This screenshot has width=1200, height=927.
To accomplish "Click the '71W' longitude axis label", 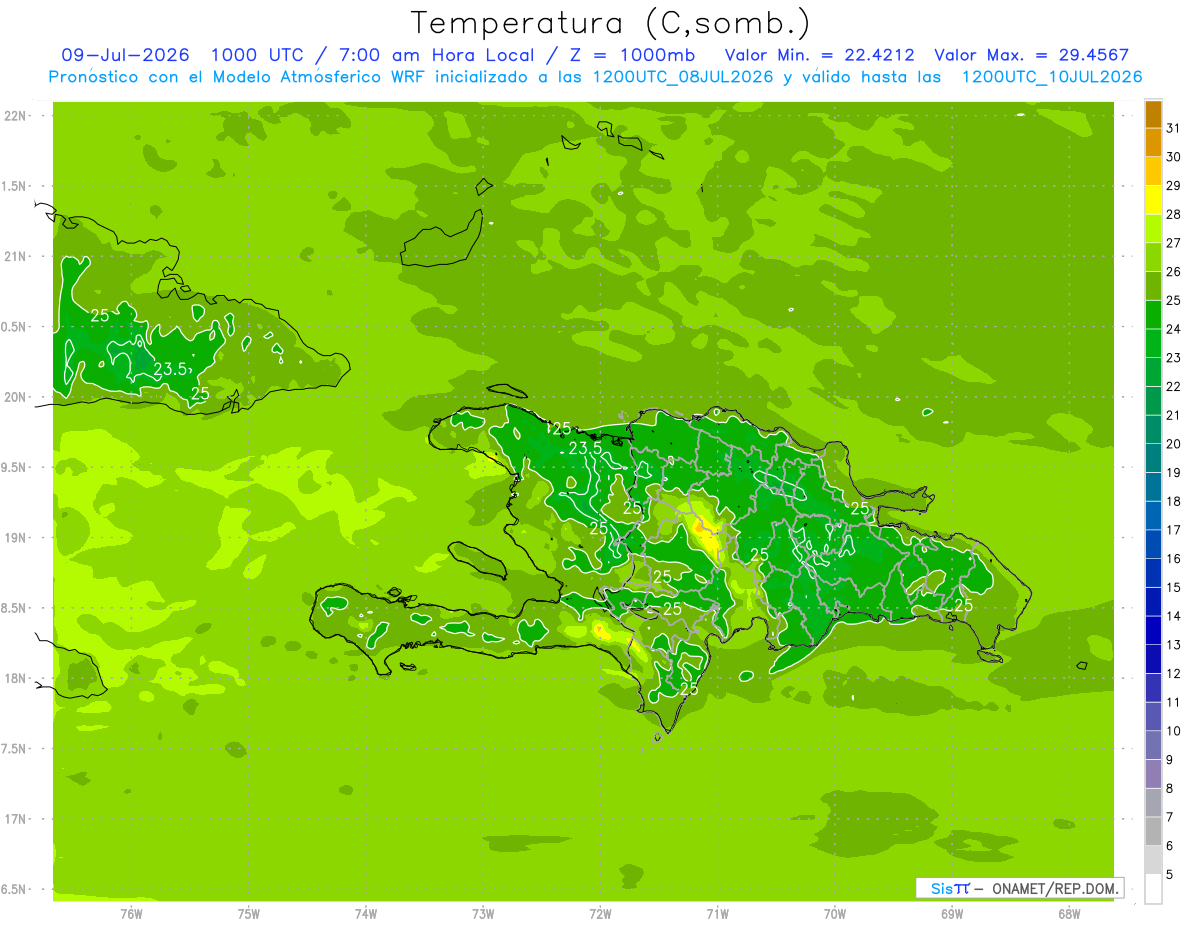I will 717,913.
